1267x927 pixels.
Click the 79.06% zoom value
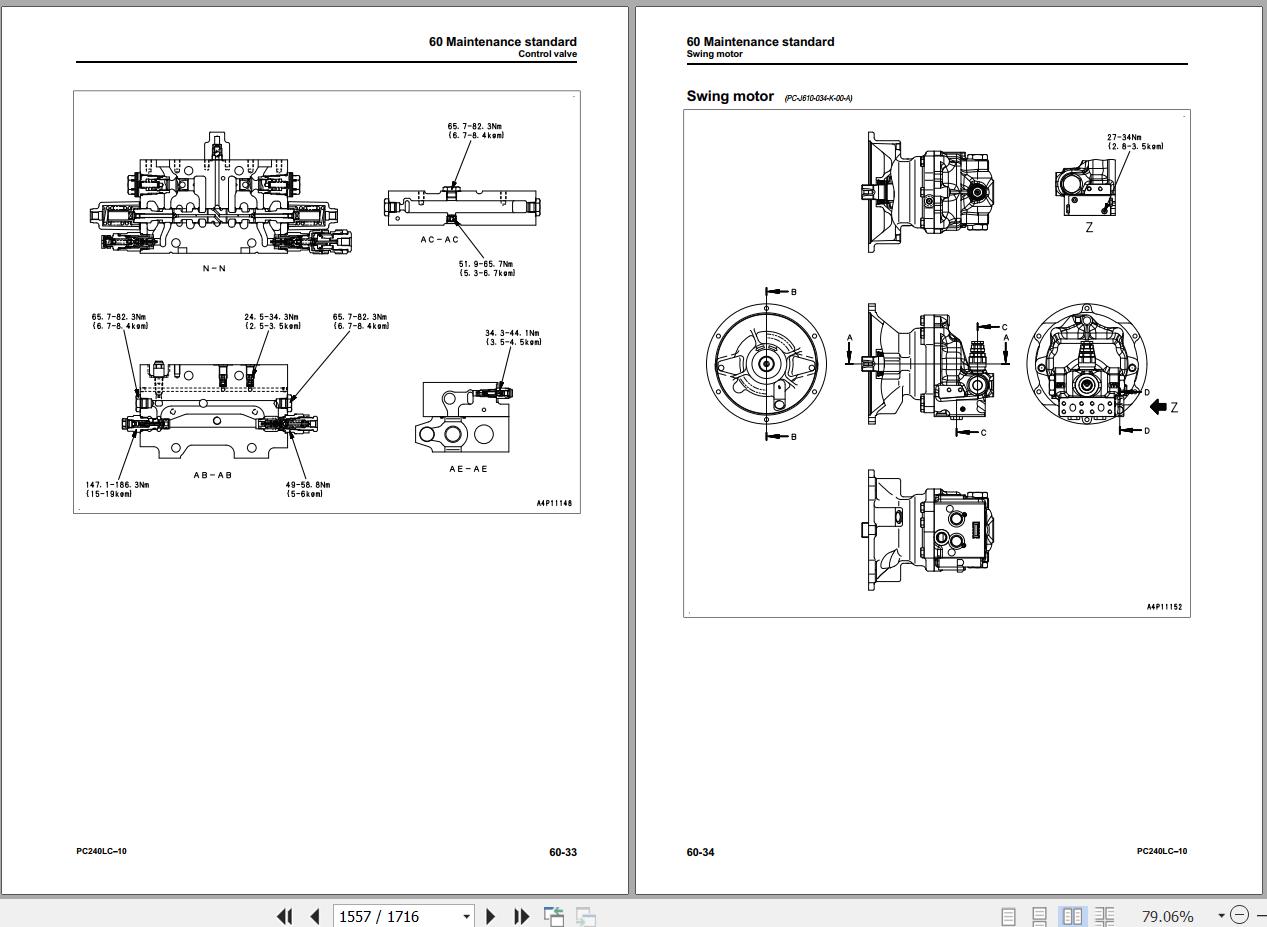[x=1167, y=916]
